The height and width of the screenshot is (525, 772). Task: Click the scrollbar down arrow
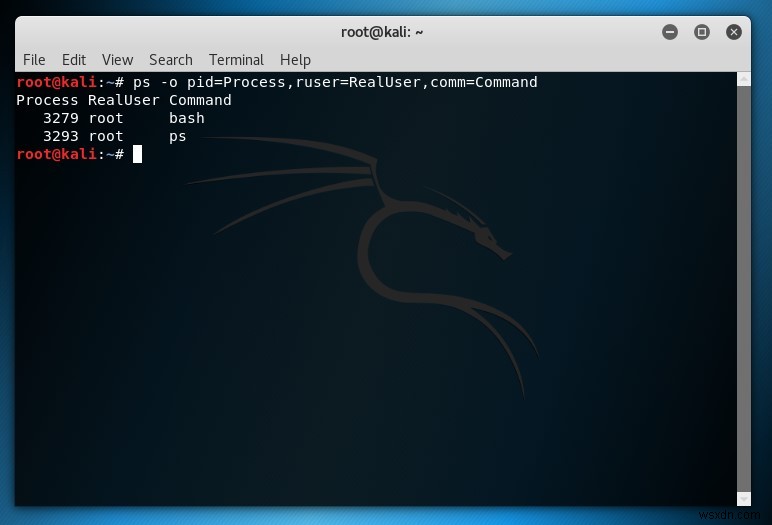point(743,499)
